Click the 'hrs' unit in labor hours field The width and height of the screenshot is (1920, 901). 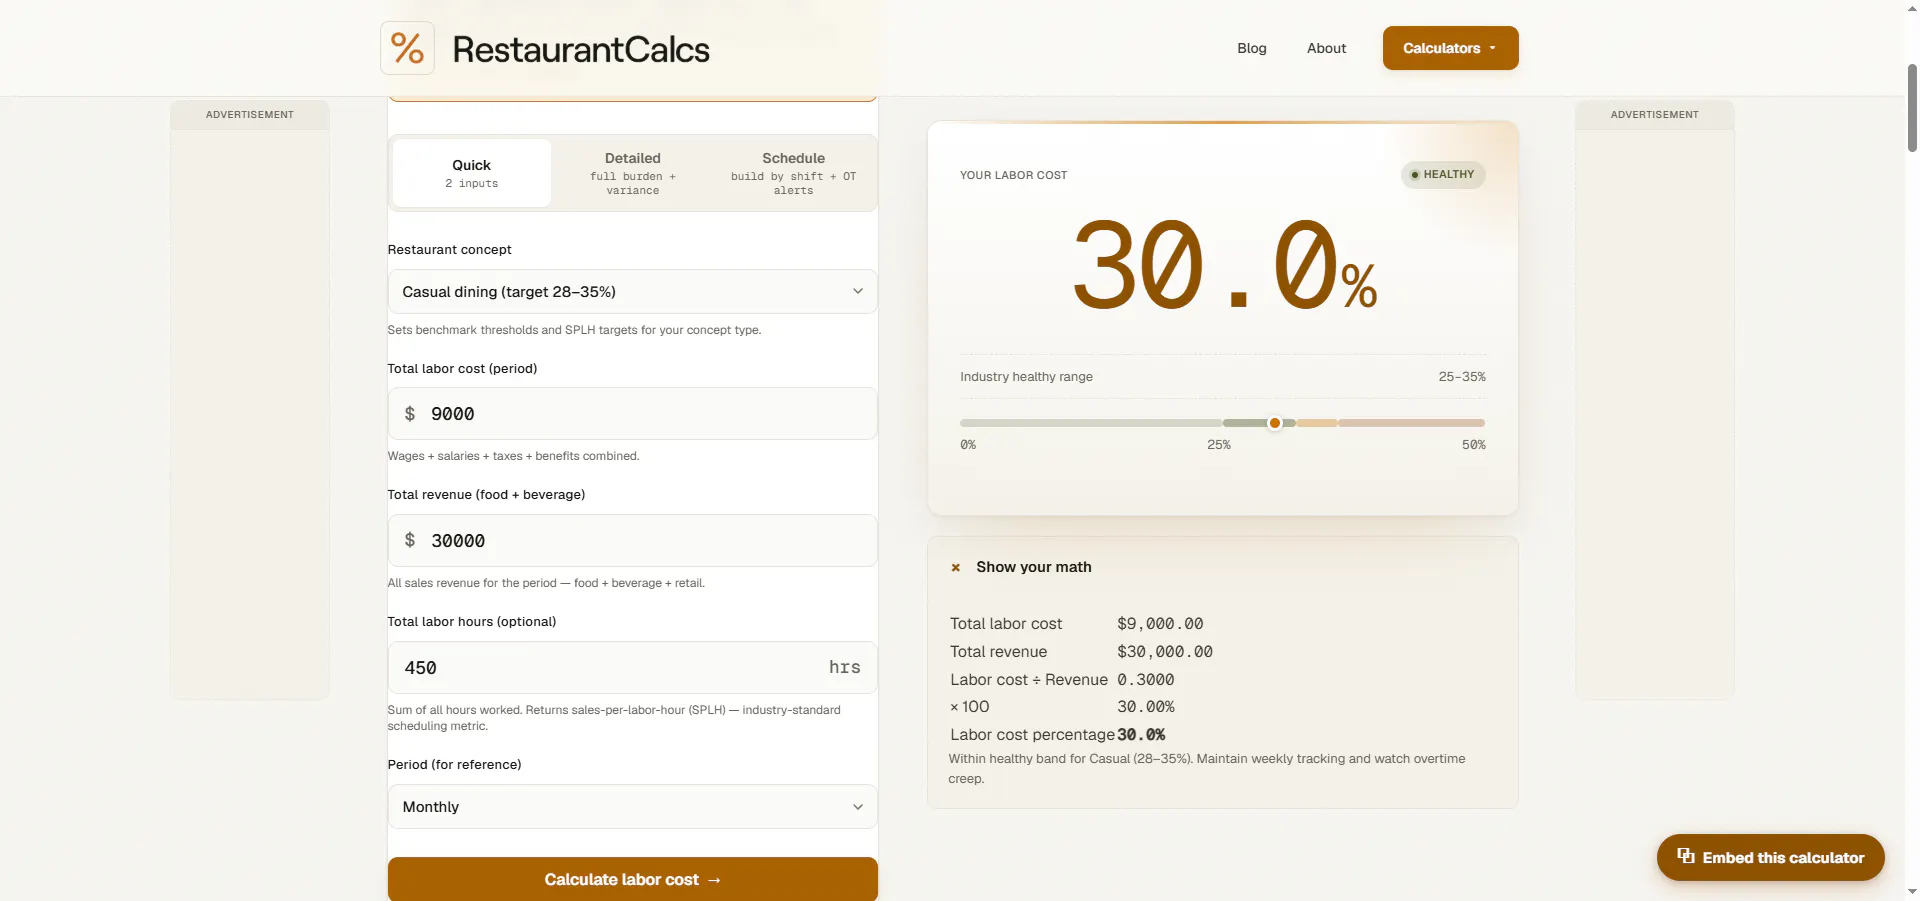pos(844,667)
